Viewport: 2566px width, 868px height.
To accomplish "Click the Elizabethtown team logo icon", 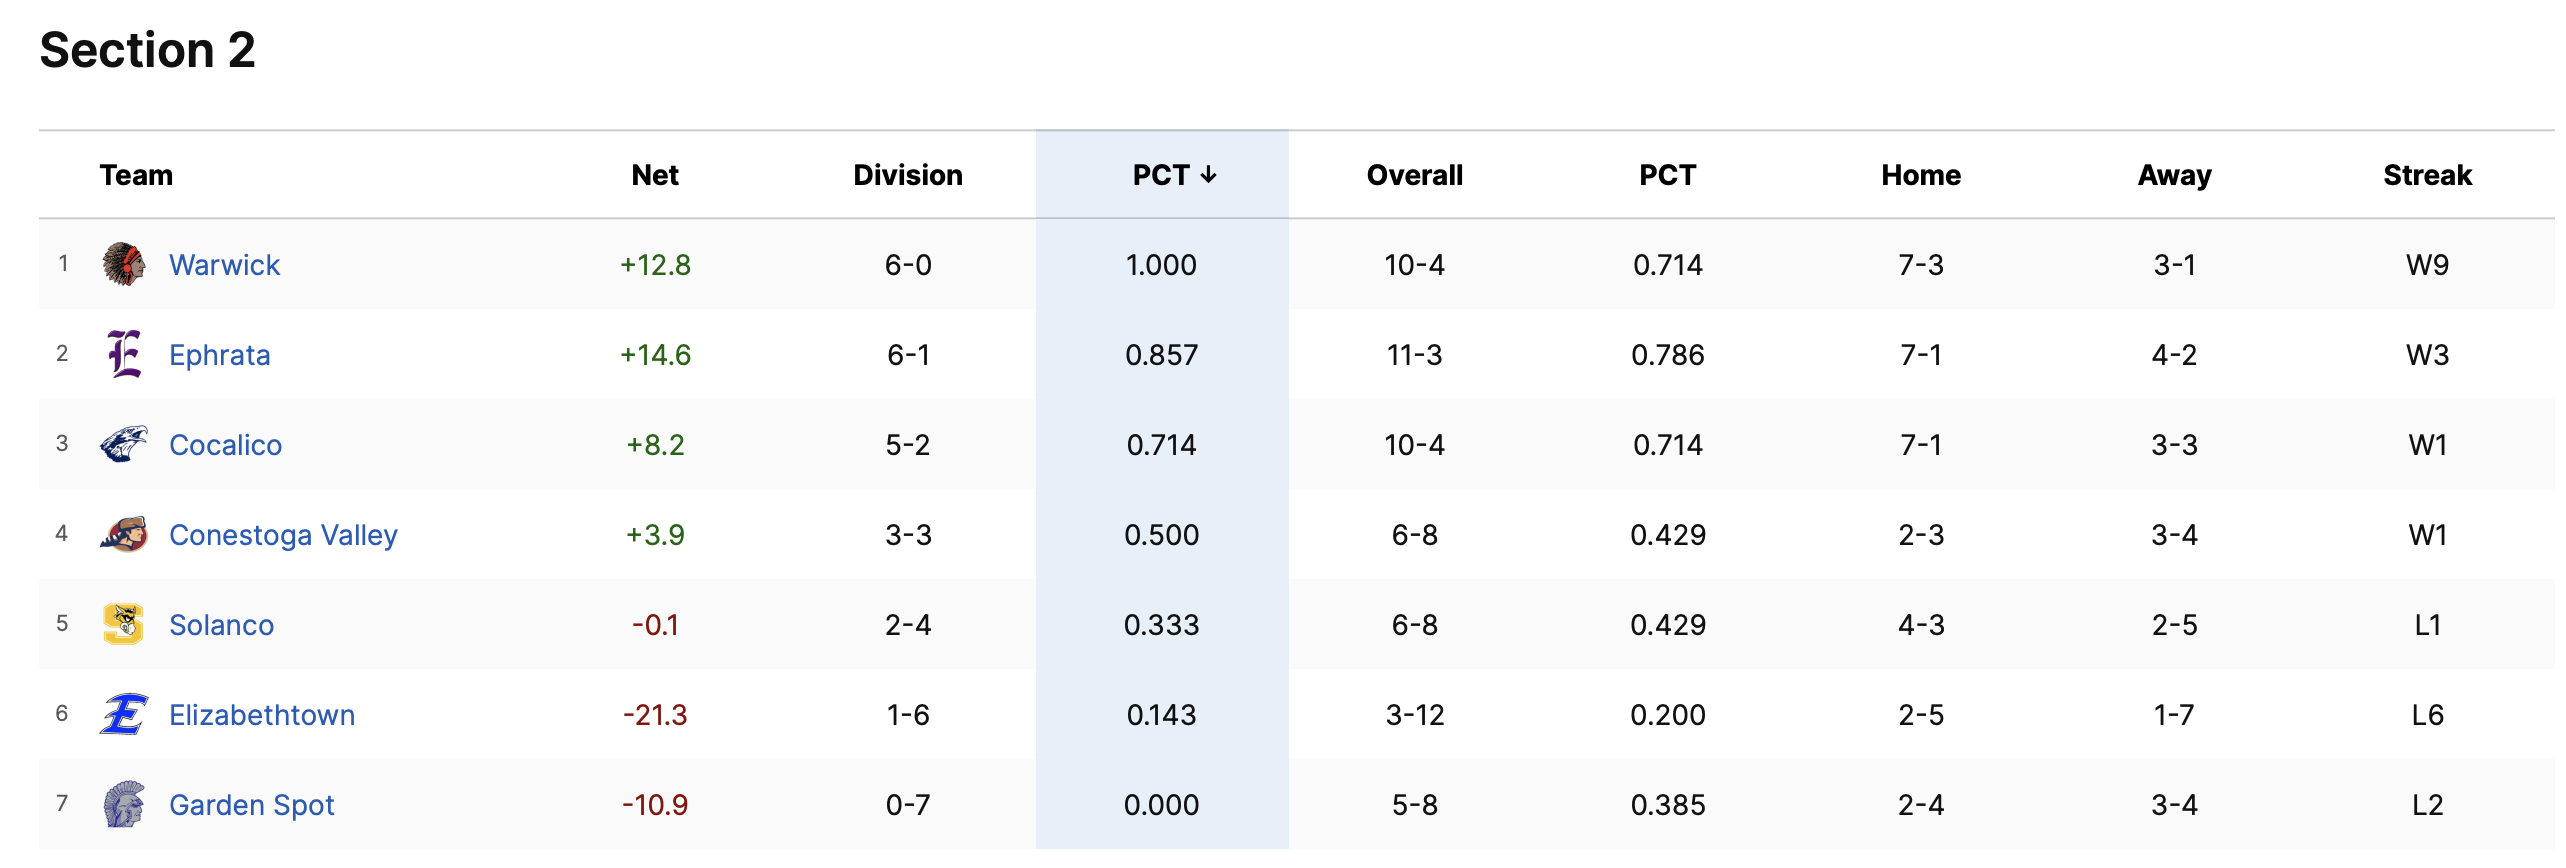I will click(124, 714).
